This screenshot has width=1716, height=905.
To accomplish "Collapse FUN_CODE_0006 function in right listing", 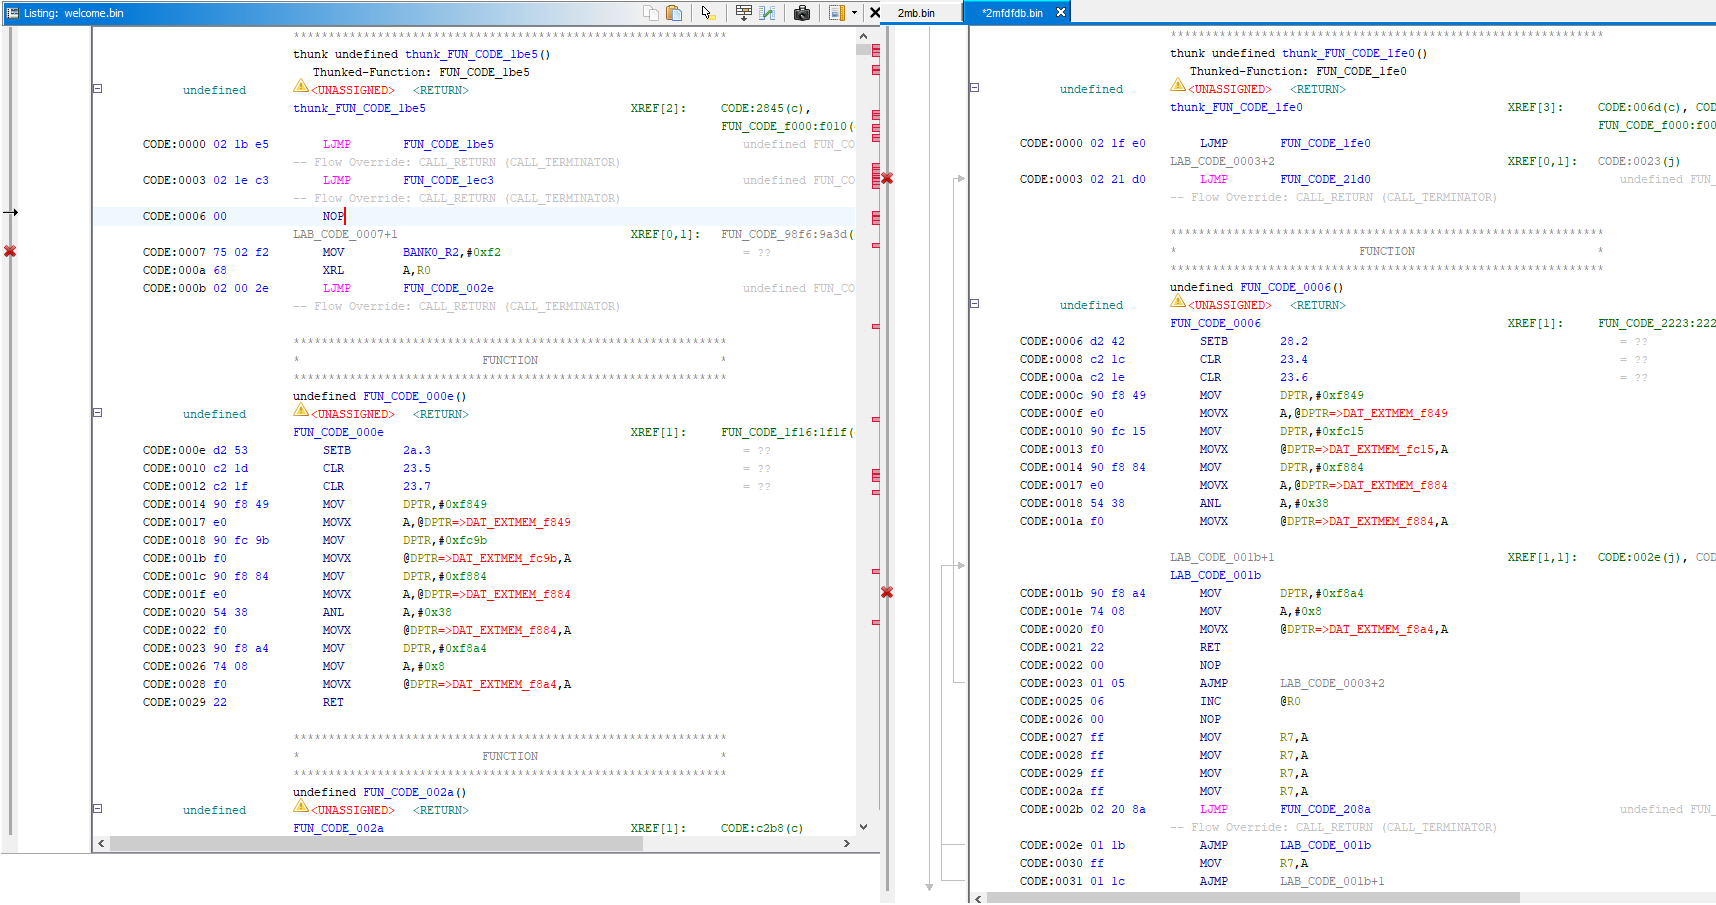I will point(975,304).
